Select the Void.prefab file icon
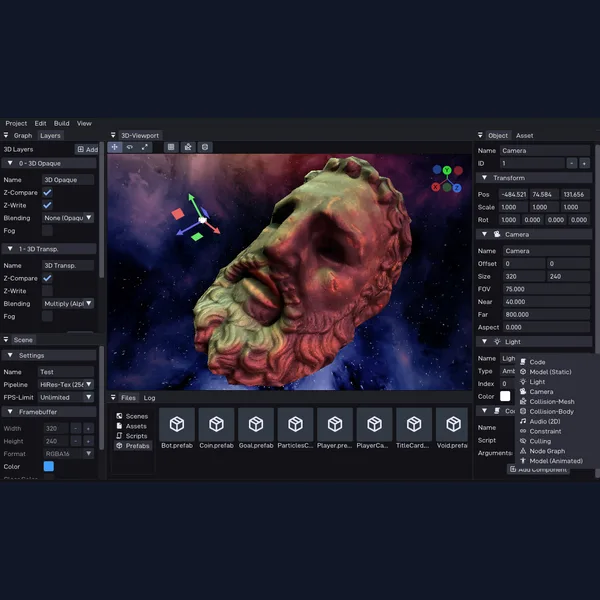 [453, 424]
